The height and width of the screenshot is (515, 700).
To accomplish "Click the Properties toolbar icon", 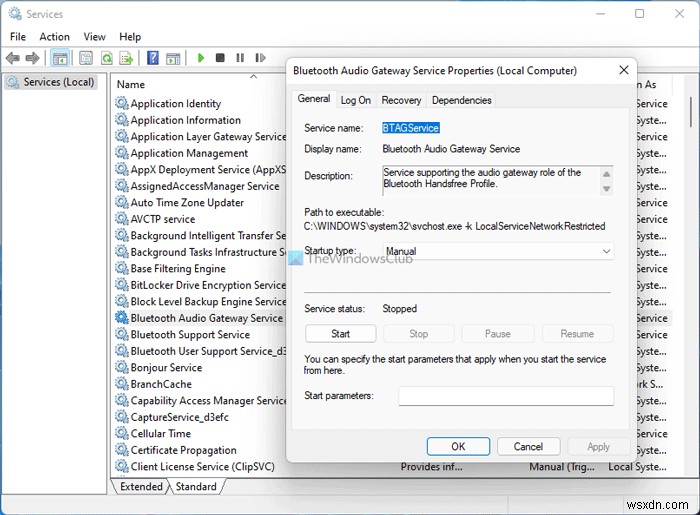I will point(86,58).
